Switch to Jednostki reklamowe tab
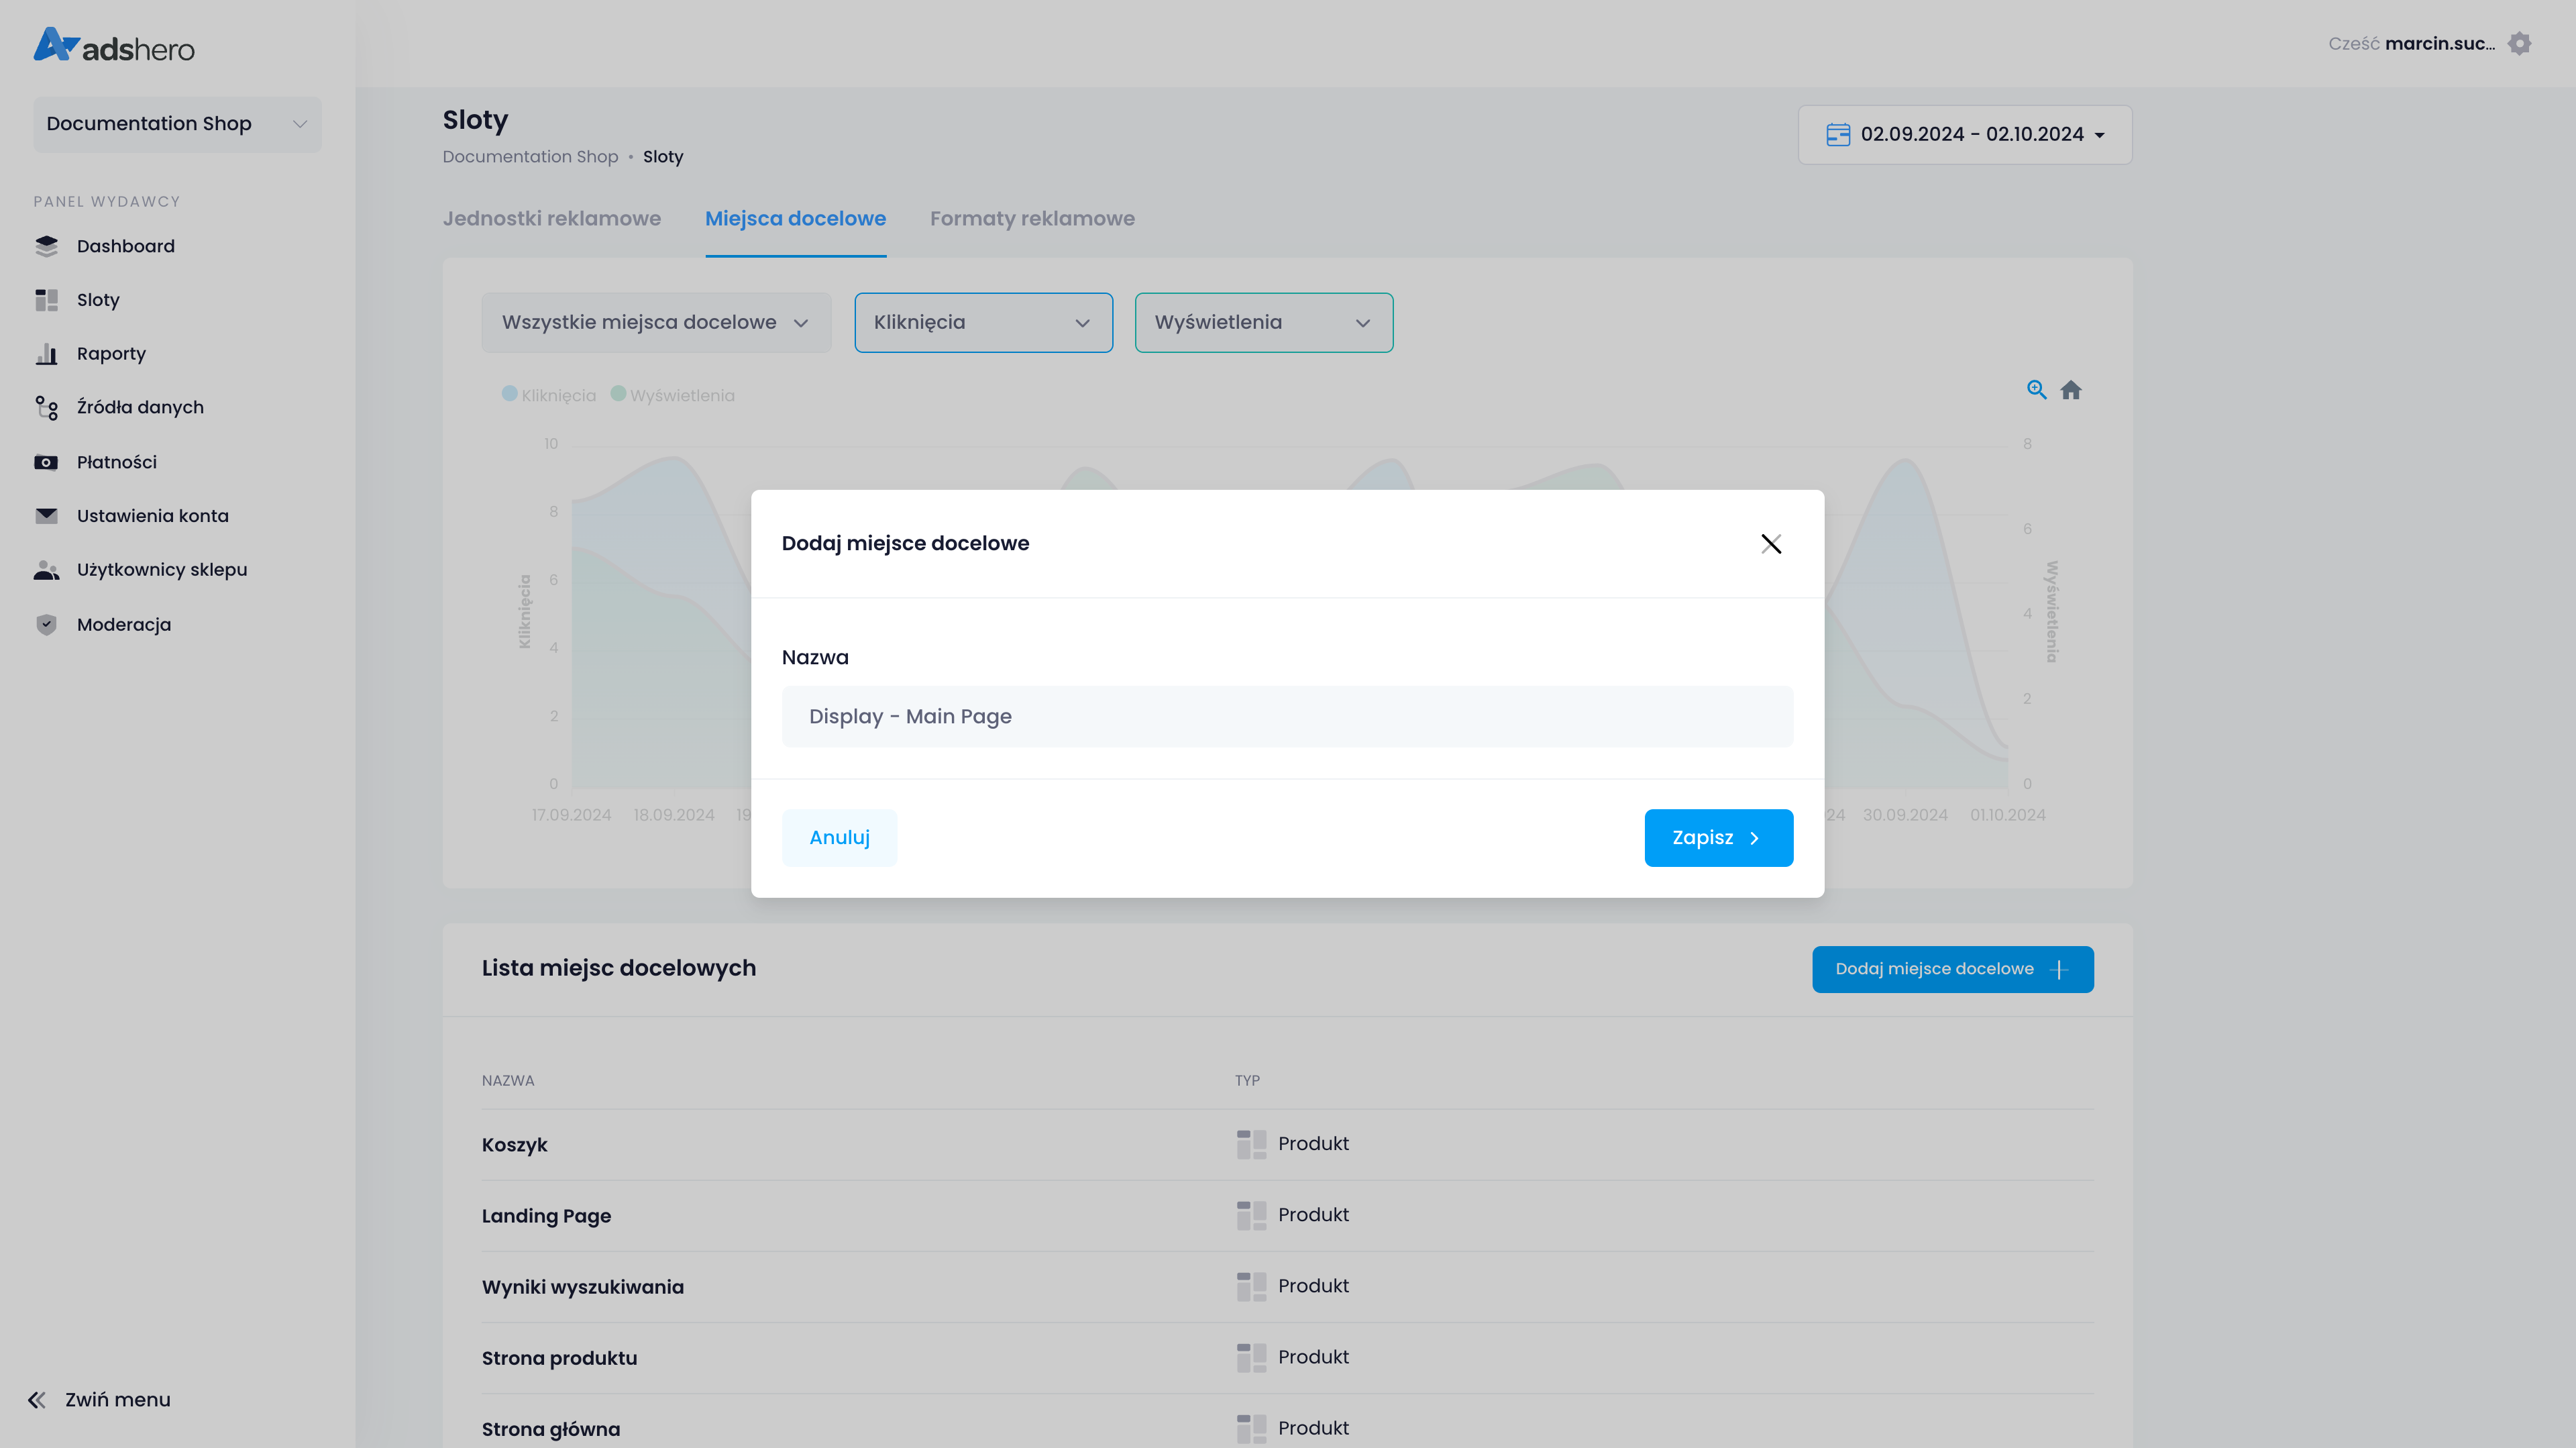The height and width of the screenshot is (1448, 2576). [552, 219]
